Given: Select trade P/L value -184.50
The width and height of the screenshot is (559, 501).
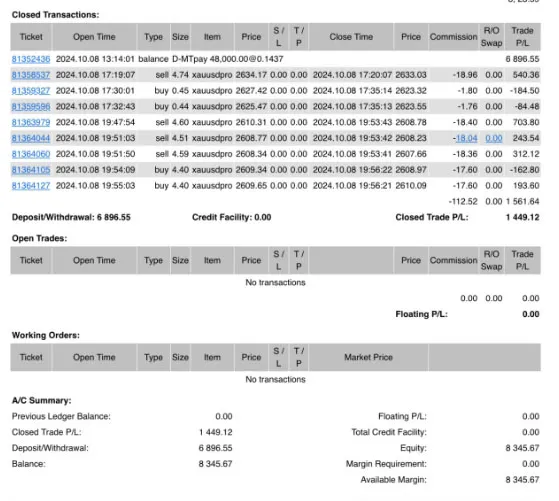Looking at the screenshot, I should 524,91.
